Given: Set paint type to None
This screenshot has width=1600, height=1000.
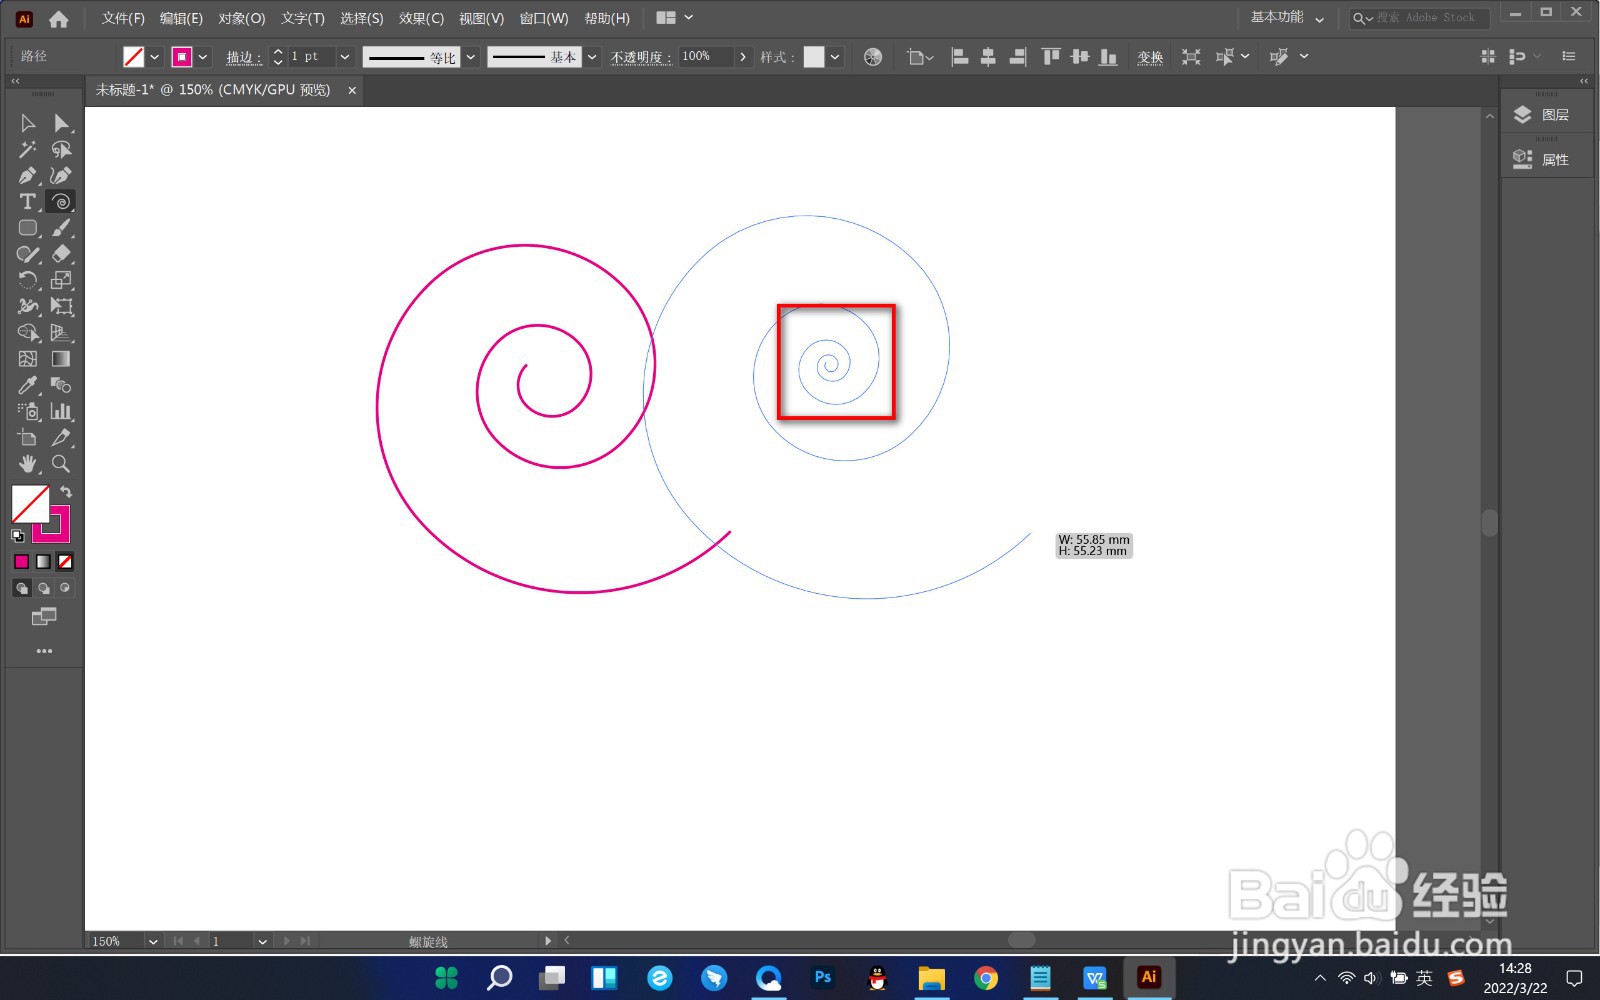Looking at the screenshot, I should (65, 562).
